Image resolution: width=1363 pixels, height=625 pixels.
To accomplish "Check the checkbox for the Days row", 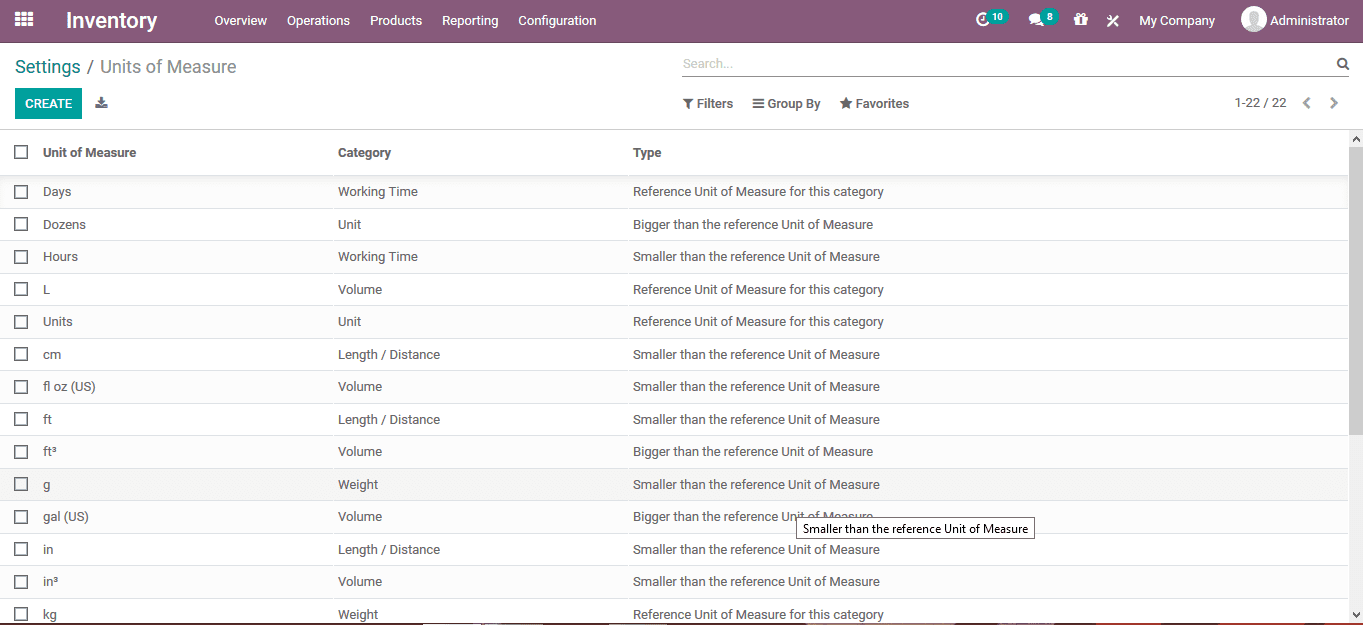I will pyautogui.click(x=21, y=191).
